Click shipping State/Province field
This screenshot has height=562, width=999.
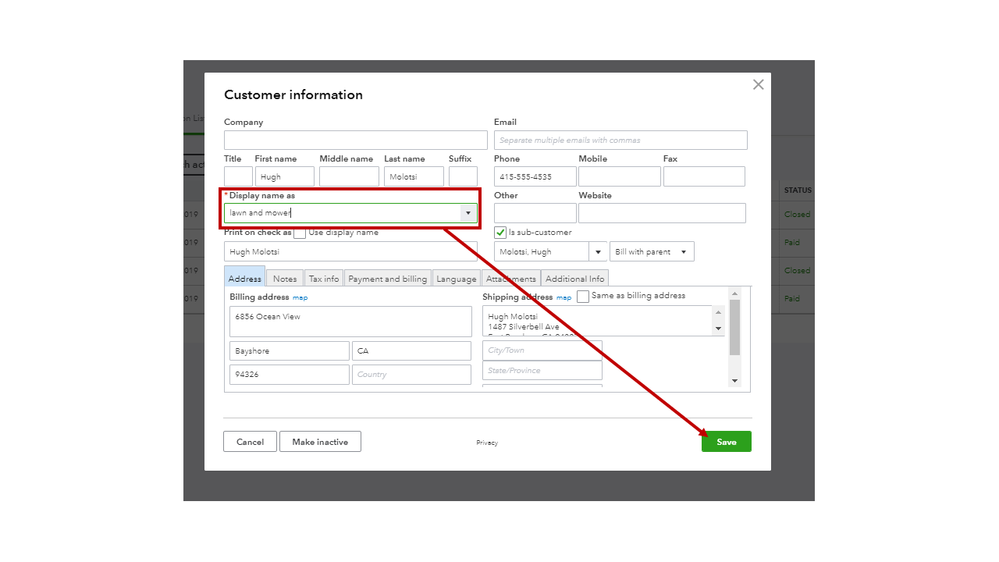[x=542, y=370]
